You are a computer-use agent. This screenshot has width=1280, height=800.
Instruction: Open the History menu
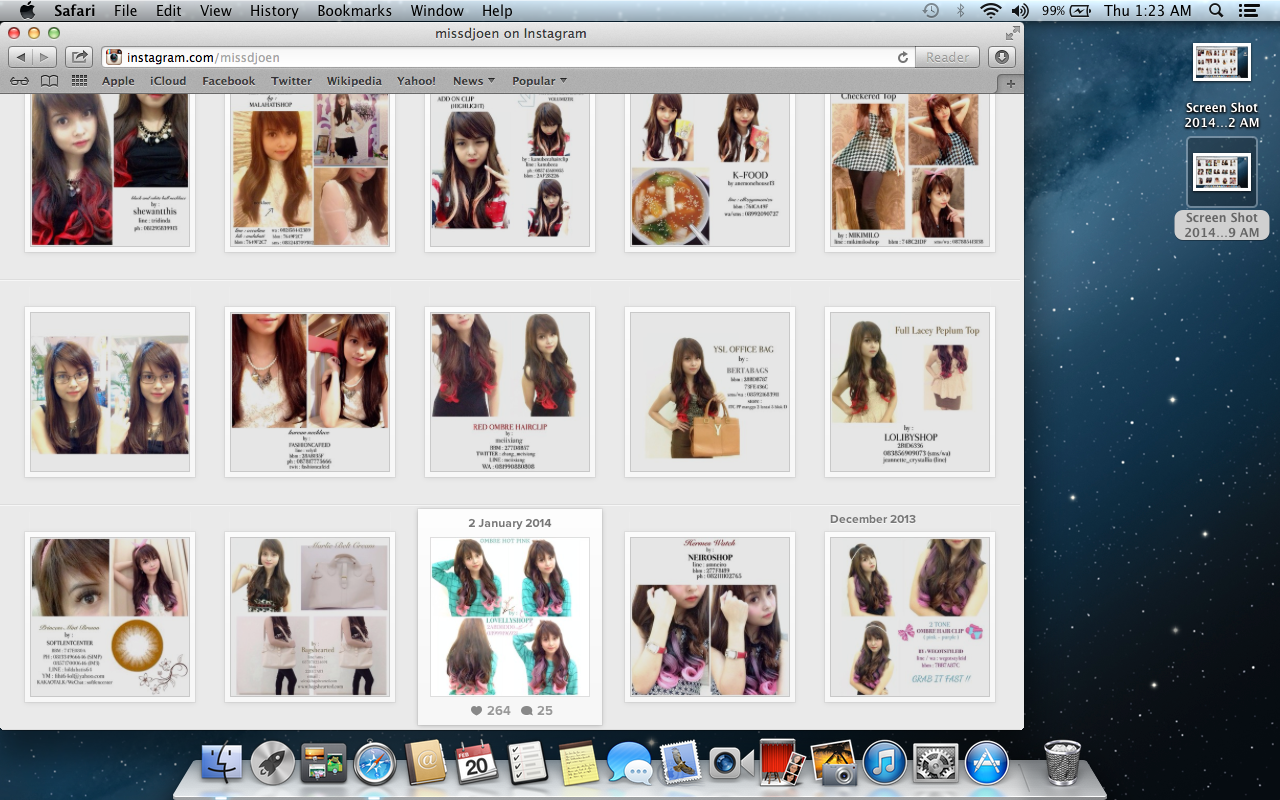tap(274, 10)
